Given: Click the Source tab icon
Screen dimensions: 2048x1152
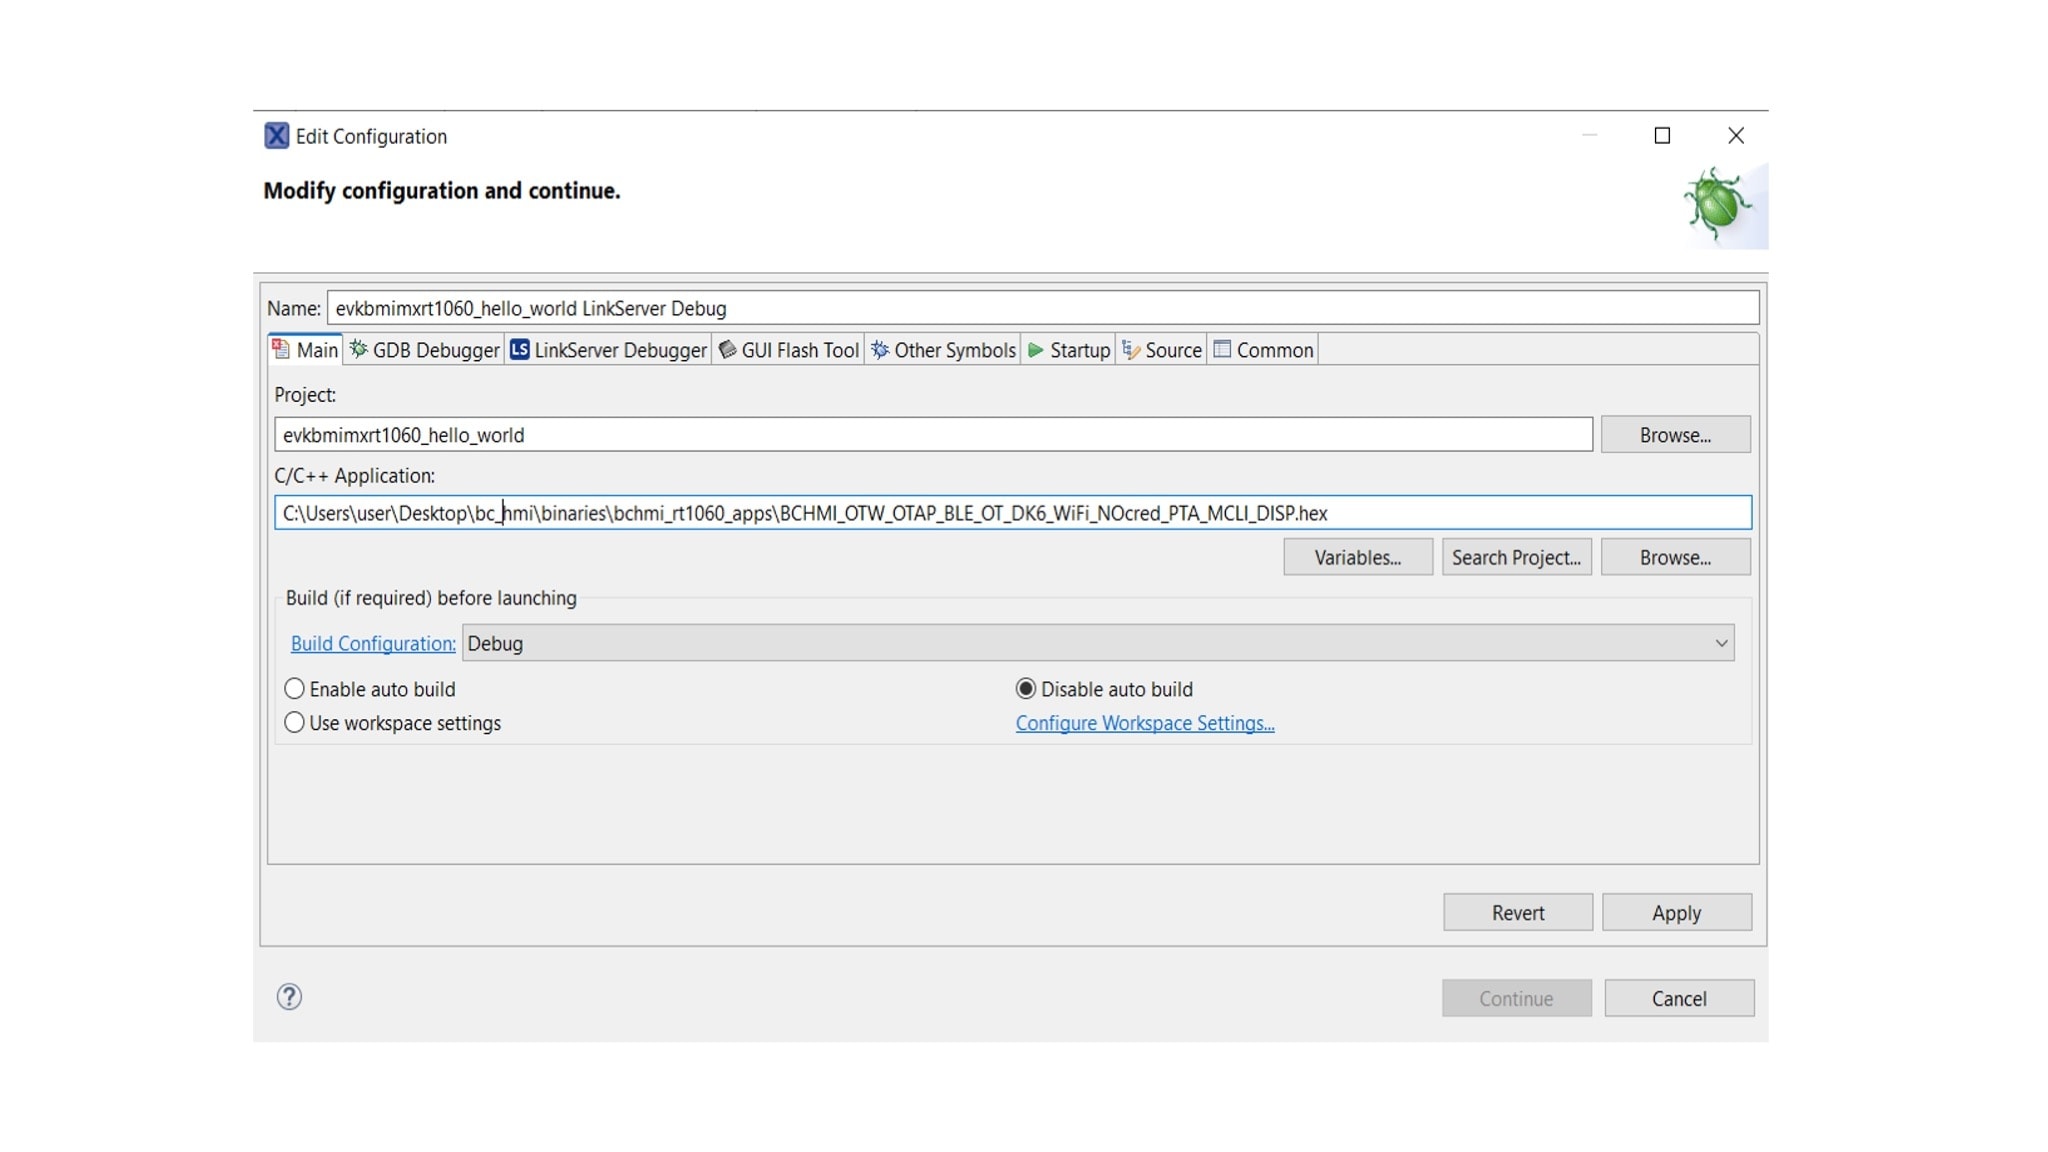Looking at the screenshot, I should pyautogui.click(x=1131, y=350).
